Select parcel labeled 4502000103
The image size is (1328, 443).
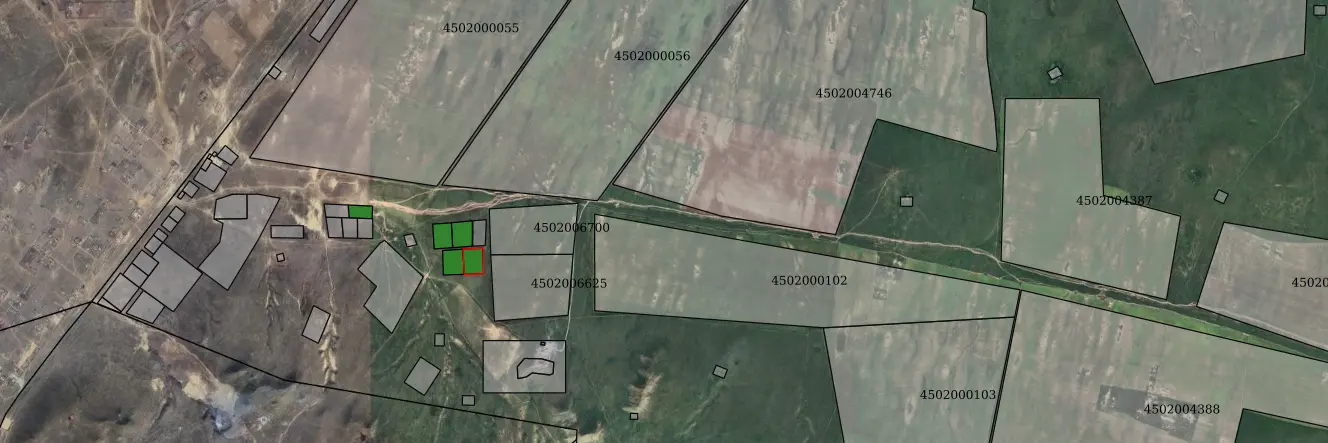[957, 395]
